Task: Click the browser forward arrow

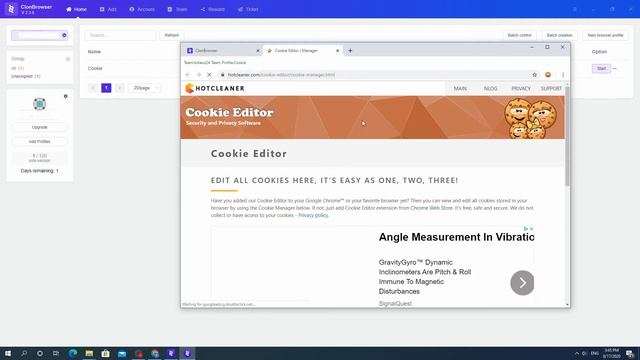Action: point(199,75)
